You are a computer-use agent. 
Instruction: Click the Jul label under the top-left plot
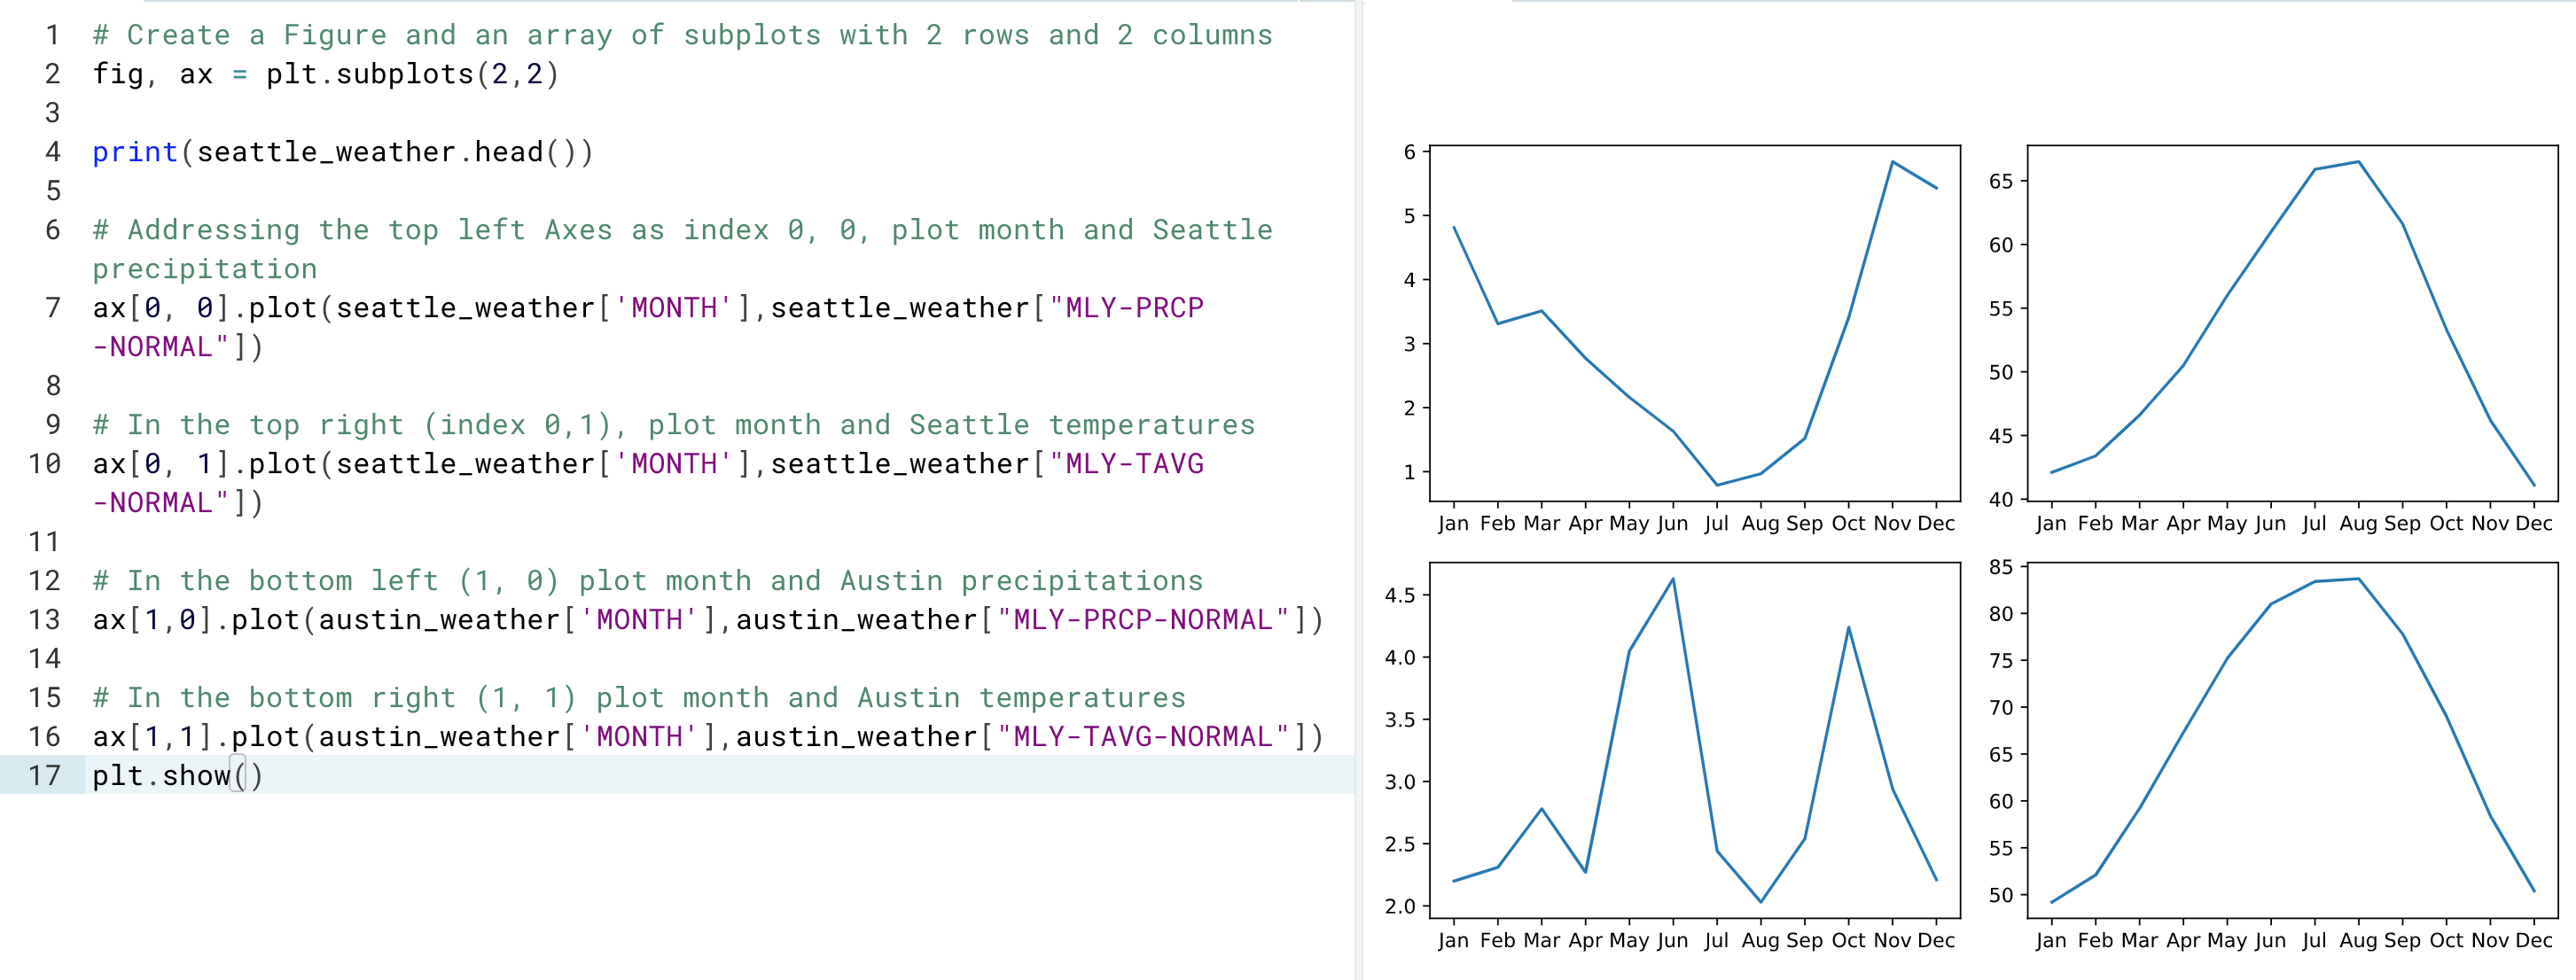(1716, 523)
